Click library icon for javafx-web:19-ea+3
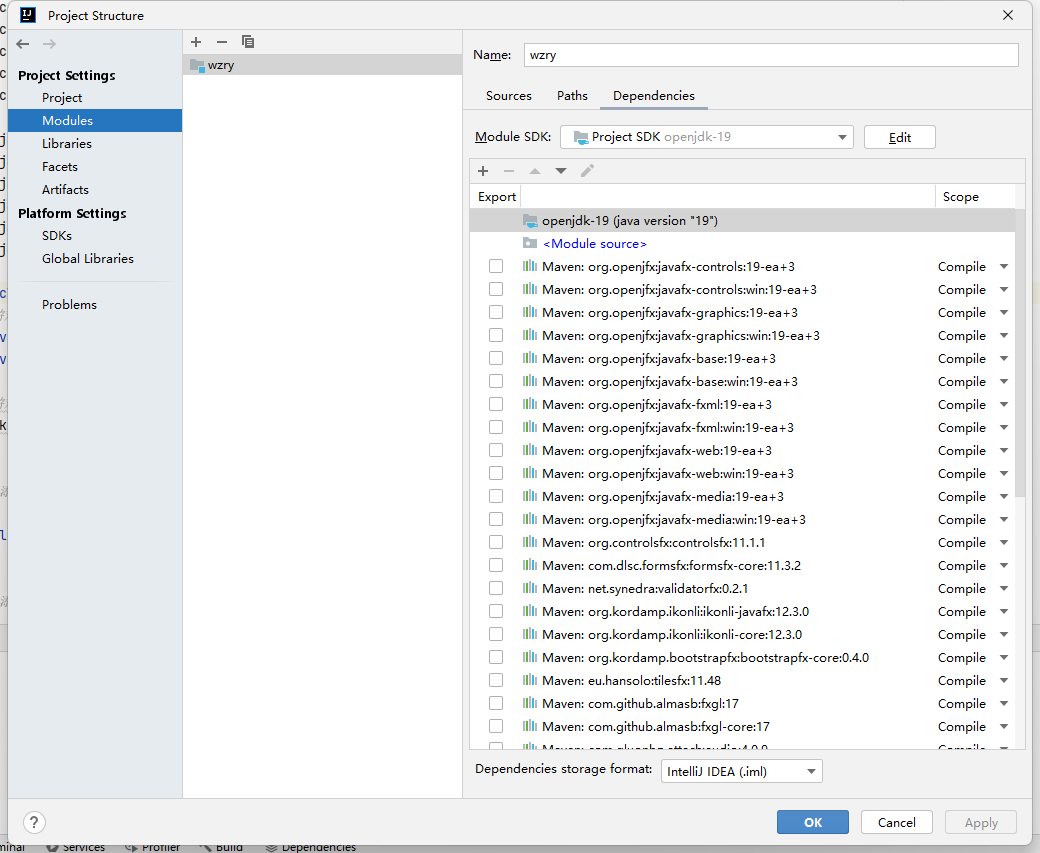Viewport: 1040px width, 853px height. tap(529, 450)
